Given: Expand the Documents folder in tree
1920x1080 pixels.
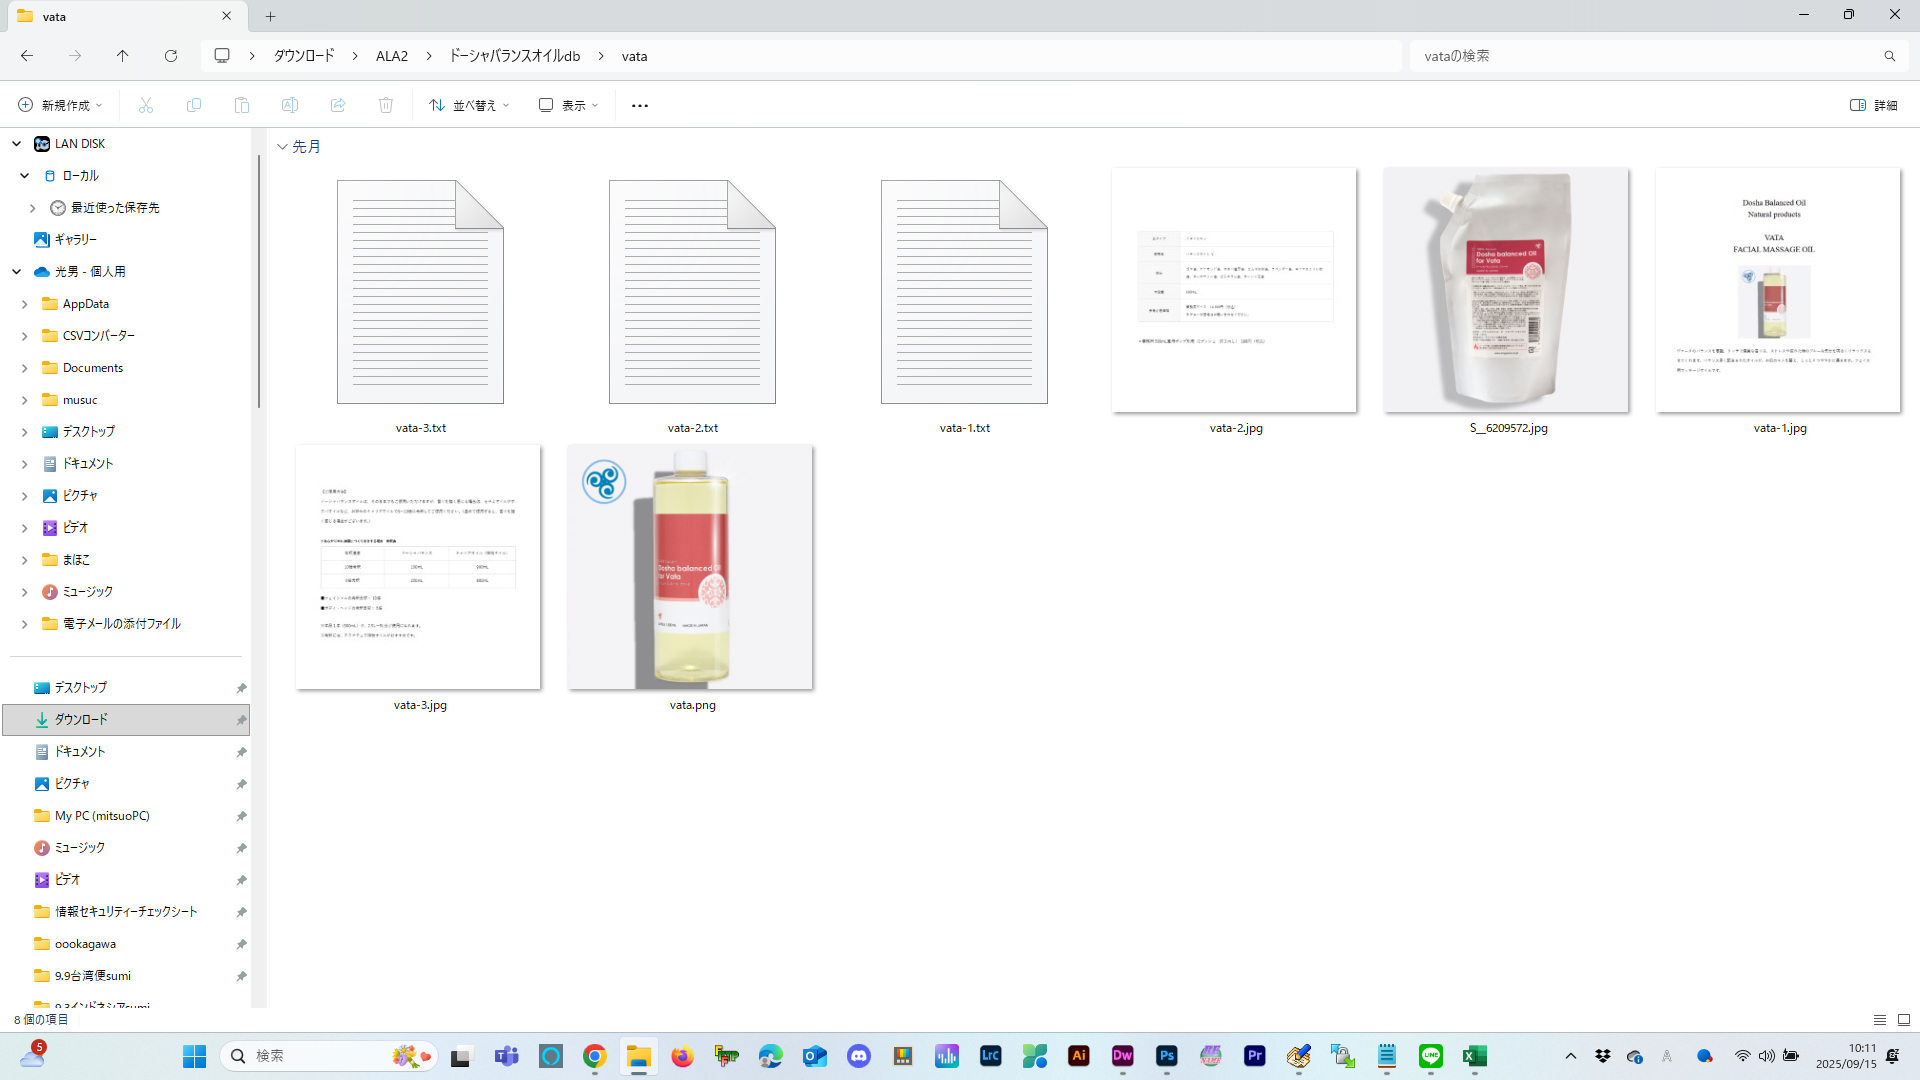Looking at the screenshot, I should [x=25, y=368].
